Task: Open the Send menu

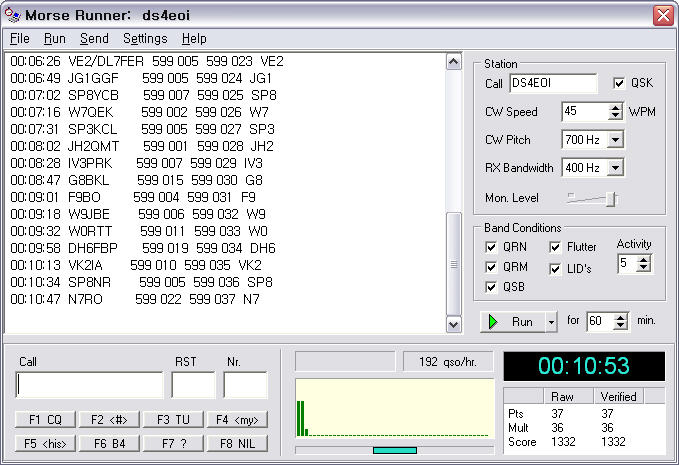Action: tap(94, 39)
